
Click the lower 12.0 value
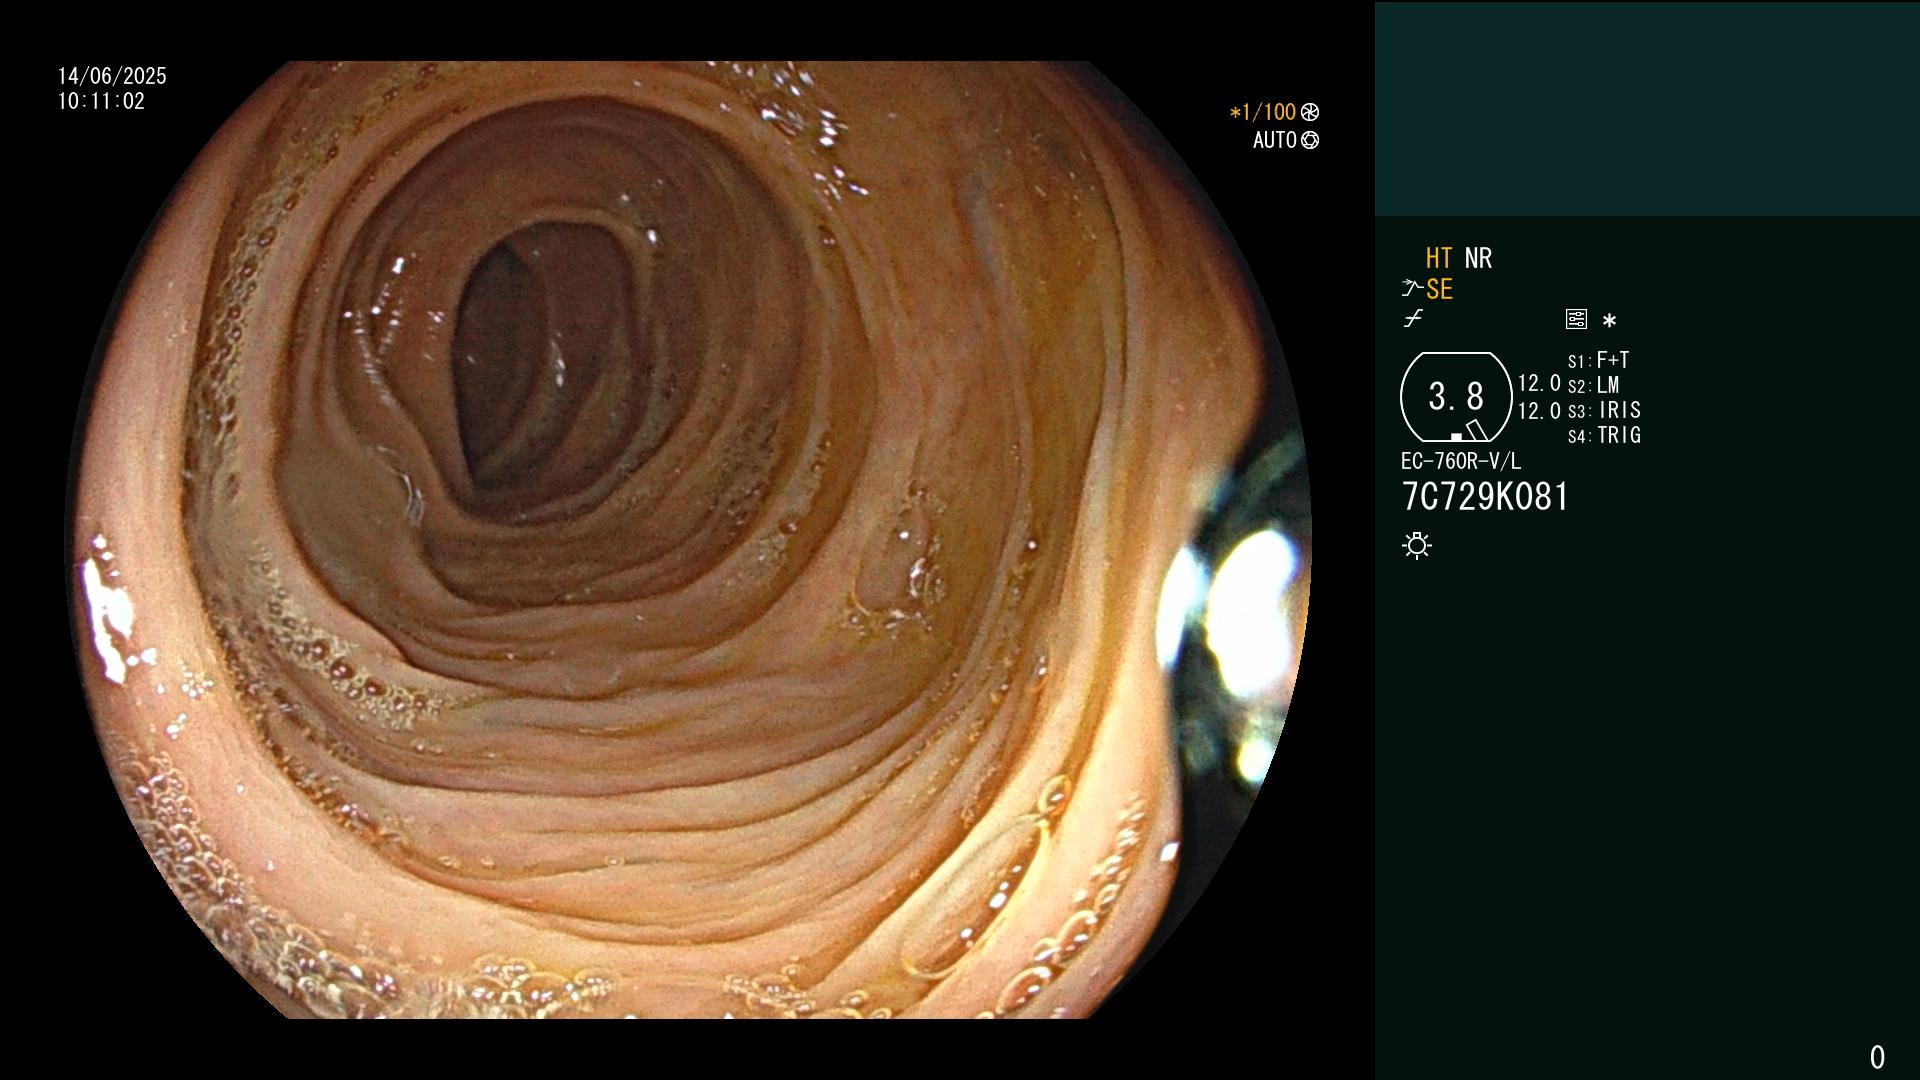click(x=1539, y=411)
